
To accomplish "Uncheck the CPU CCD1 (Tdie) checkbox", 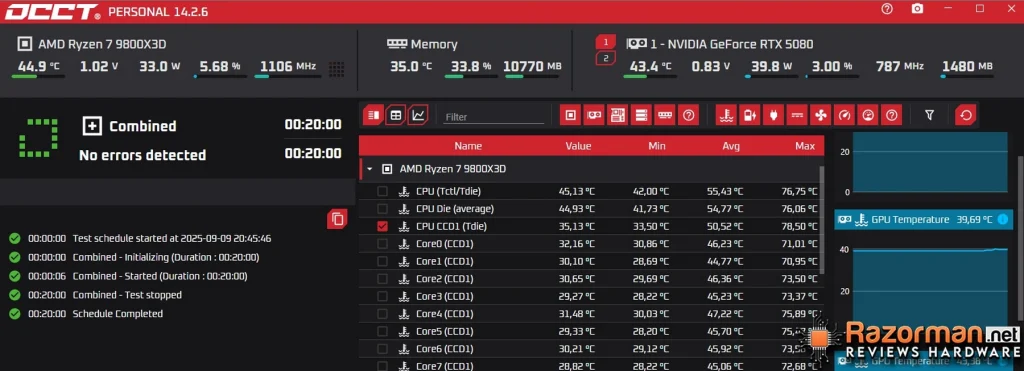I will [x=383, y=226].
